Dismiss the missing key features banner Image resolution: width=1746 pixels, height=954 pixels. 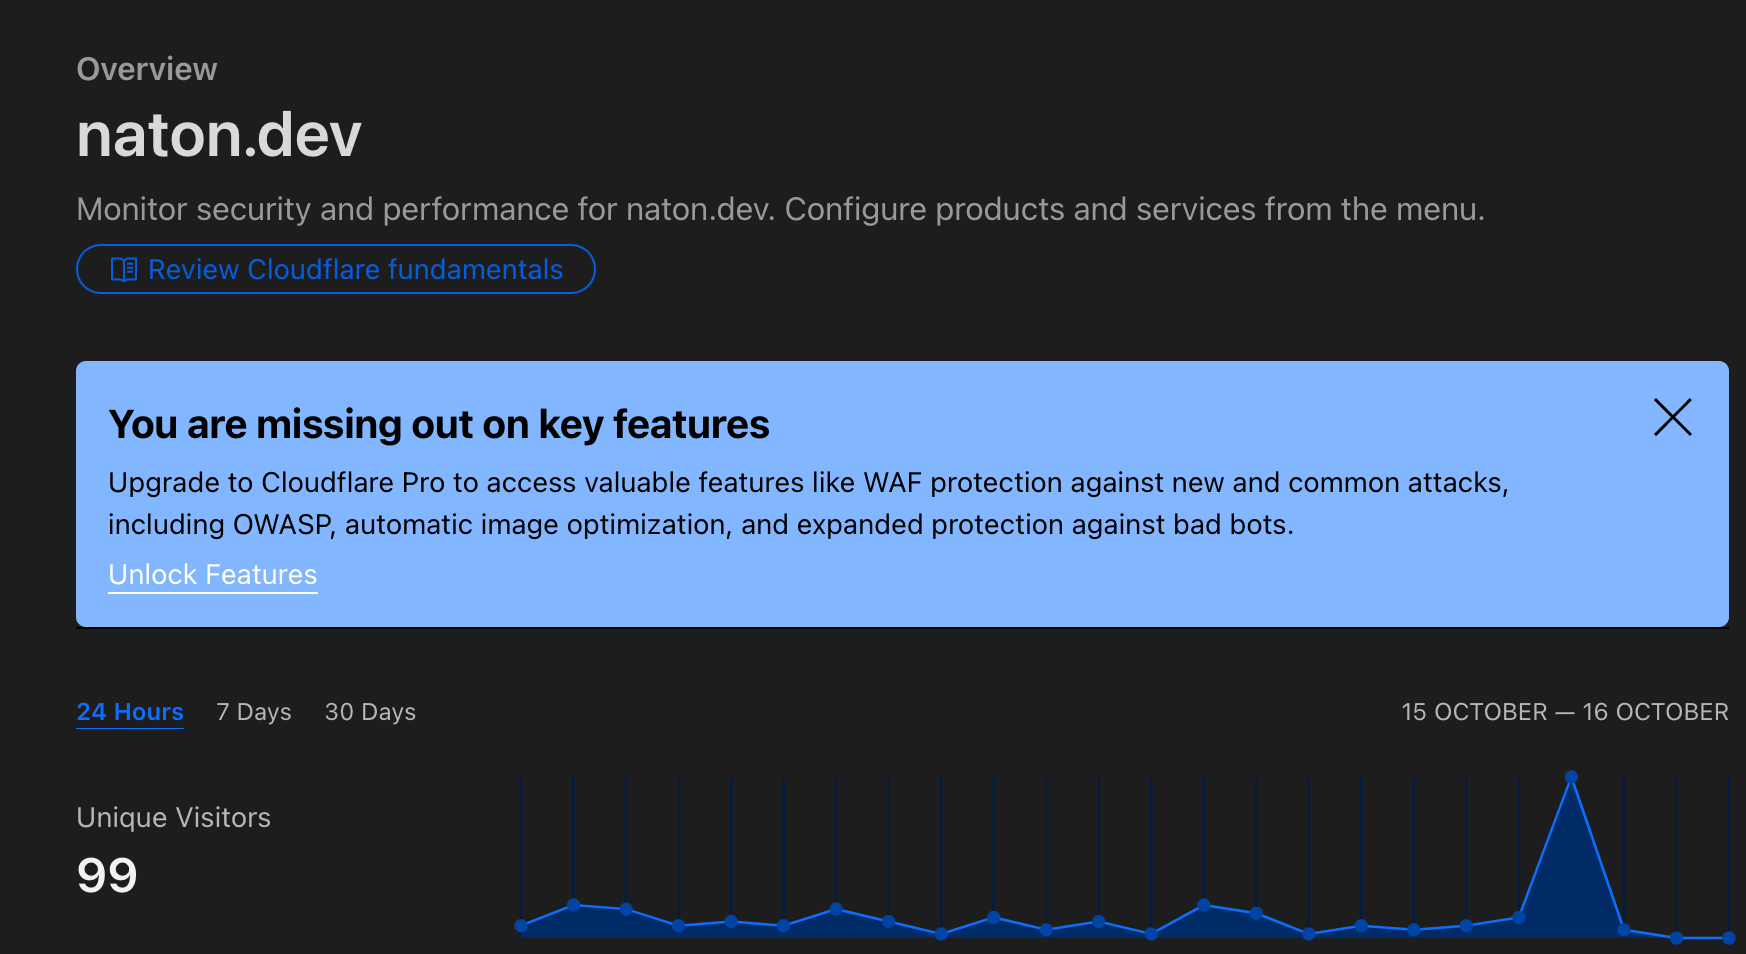[1672, 418]
